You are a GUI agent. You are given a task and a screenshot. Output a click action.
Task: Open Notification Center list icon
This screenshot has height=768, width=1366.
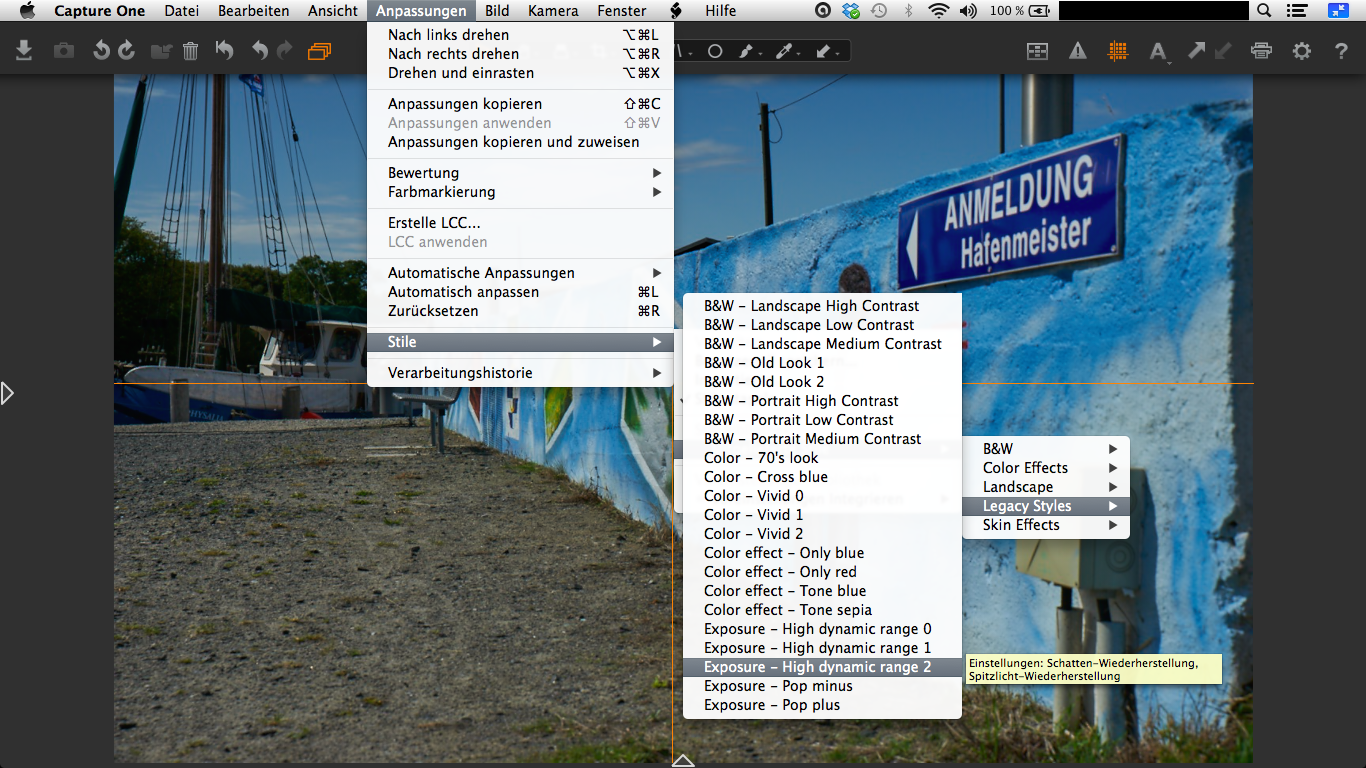(x=1297, y=11)
